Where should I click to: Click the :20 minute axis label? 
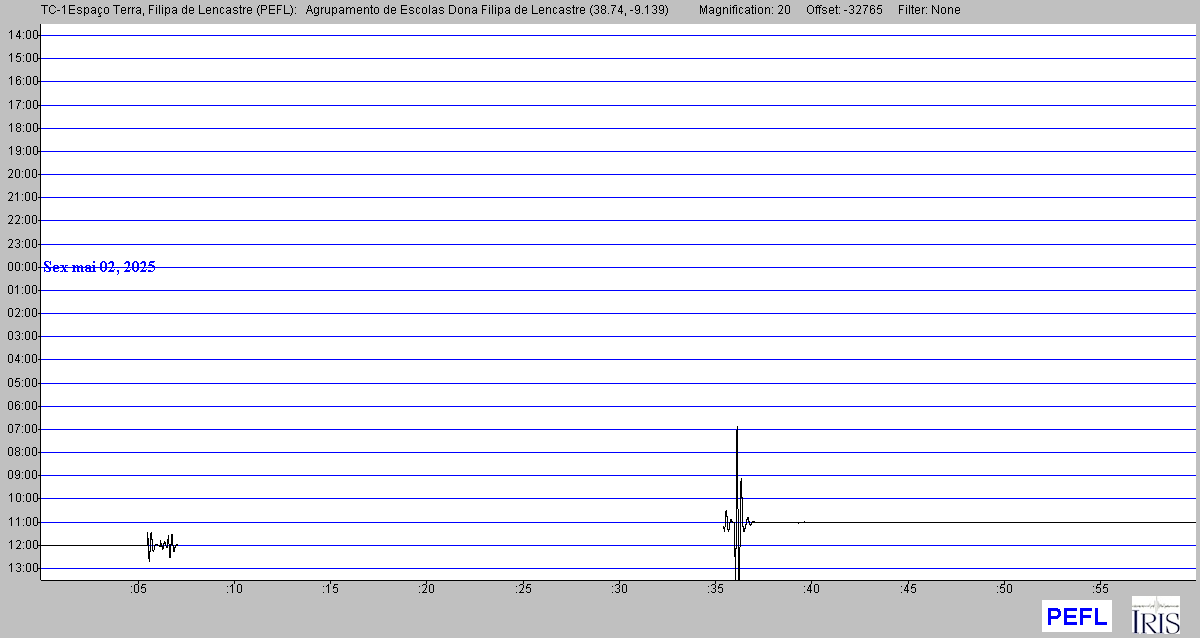point(427,589)
